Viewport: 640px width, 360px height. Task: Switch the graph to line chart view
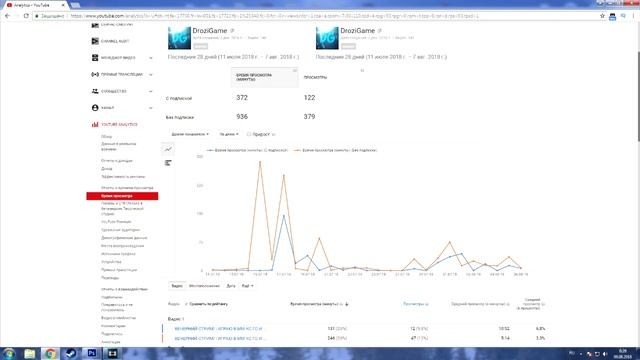[x=168, y=149]
